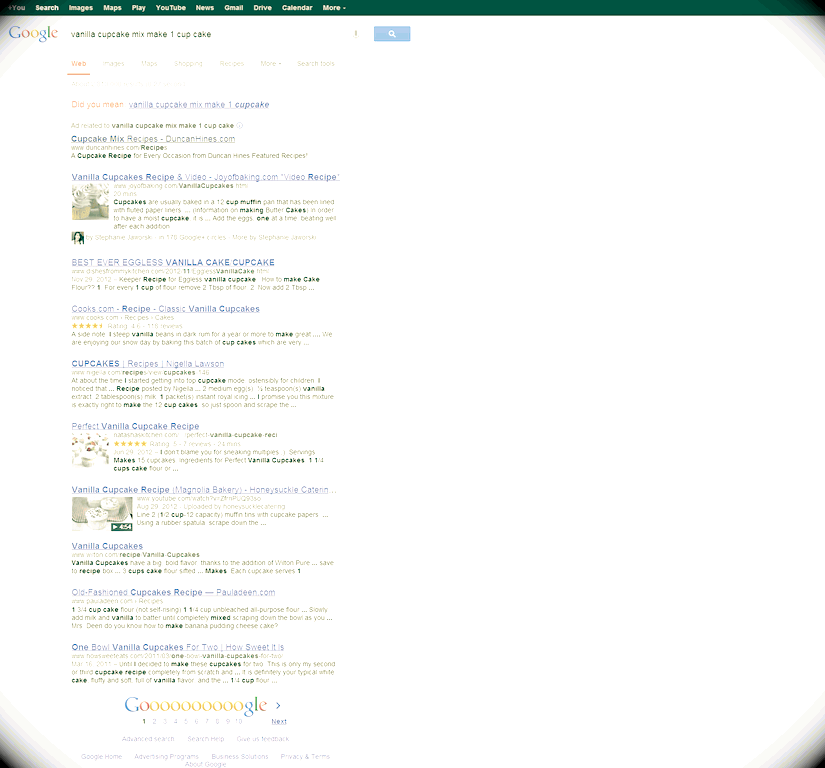825x768 pixels.
Task: Click Give us feedback link
Action: pyautogui.click(x=263, y=739)
